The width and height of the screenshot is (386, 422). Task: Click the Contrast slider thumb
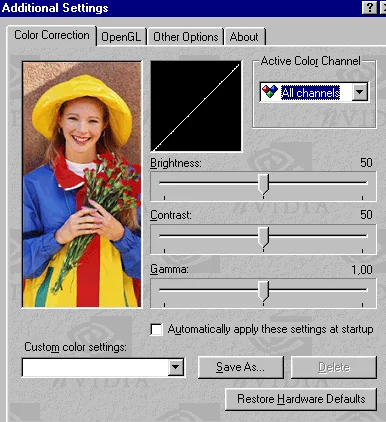point(263,237)
